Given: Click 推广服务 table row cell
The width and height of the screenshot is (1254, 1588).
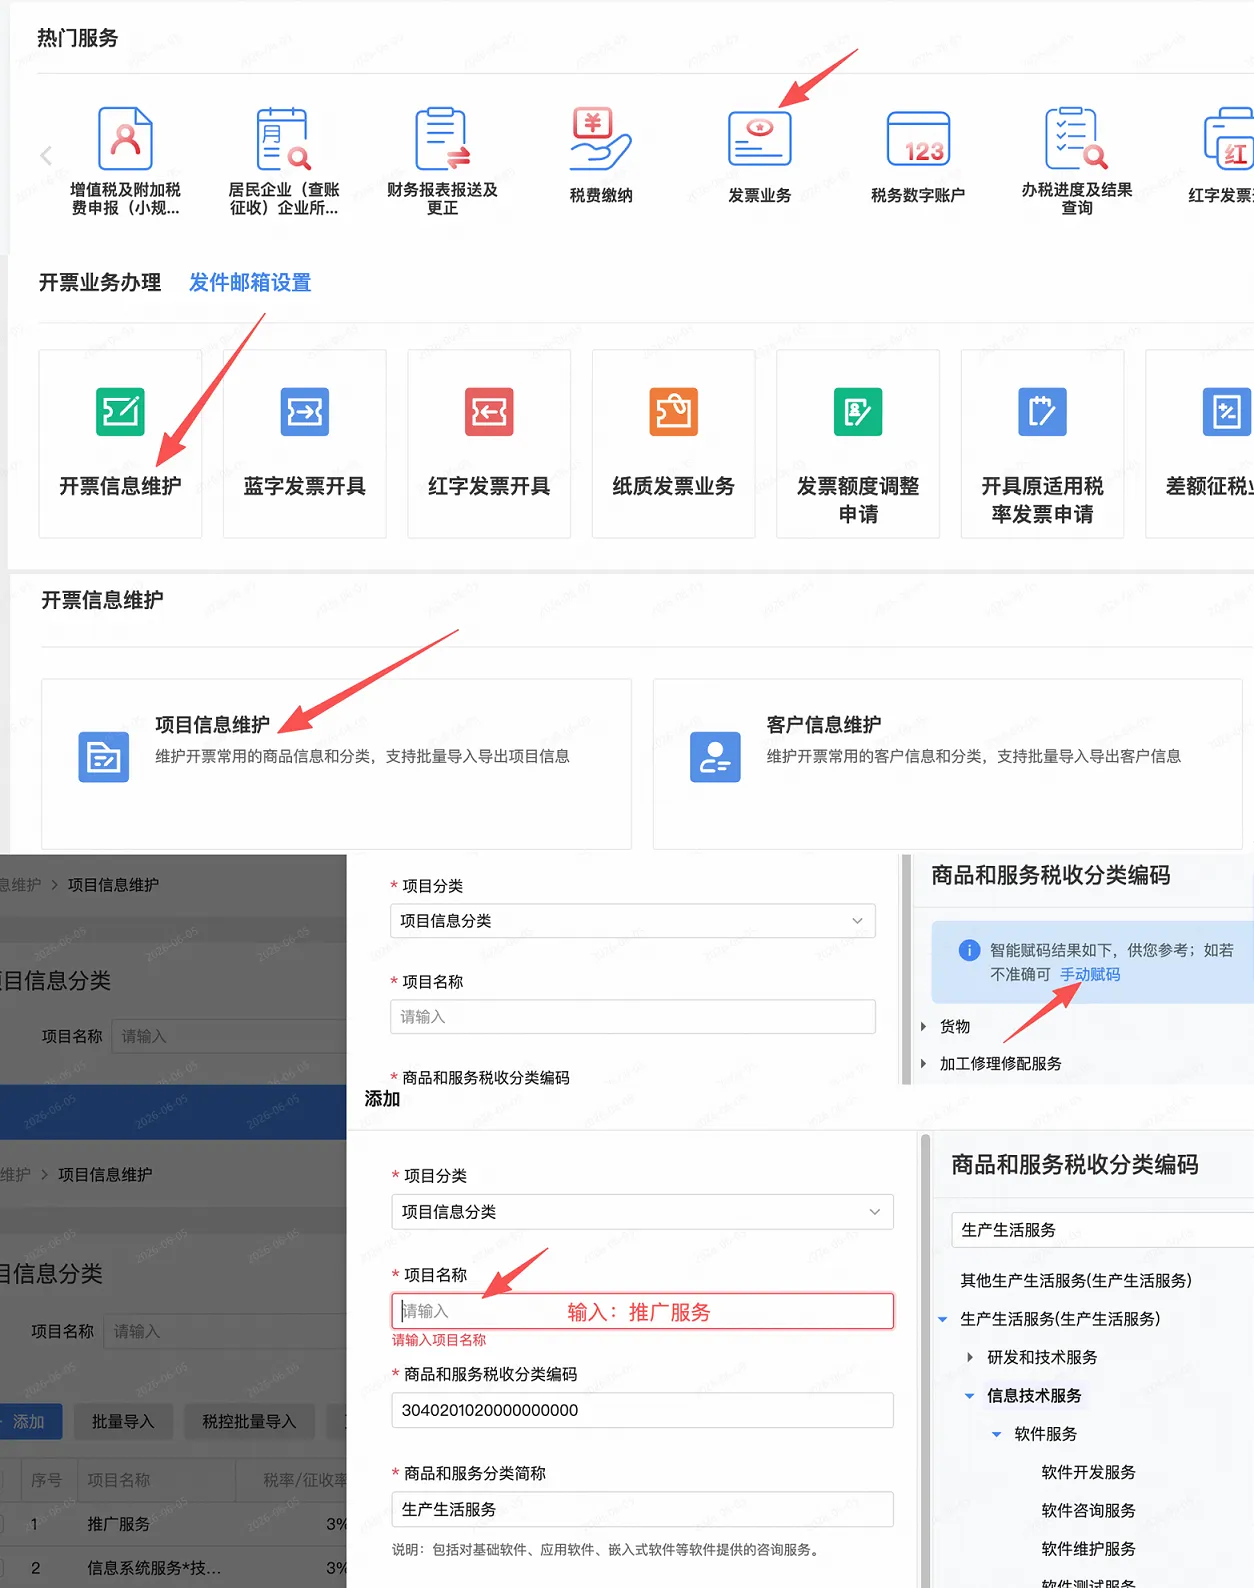Looking at the screenshot, I should pos(118,1524).
